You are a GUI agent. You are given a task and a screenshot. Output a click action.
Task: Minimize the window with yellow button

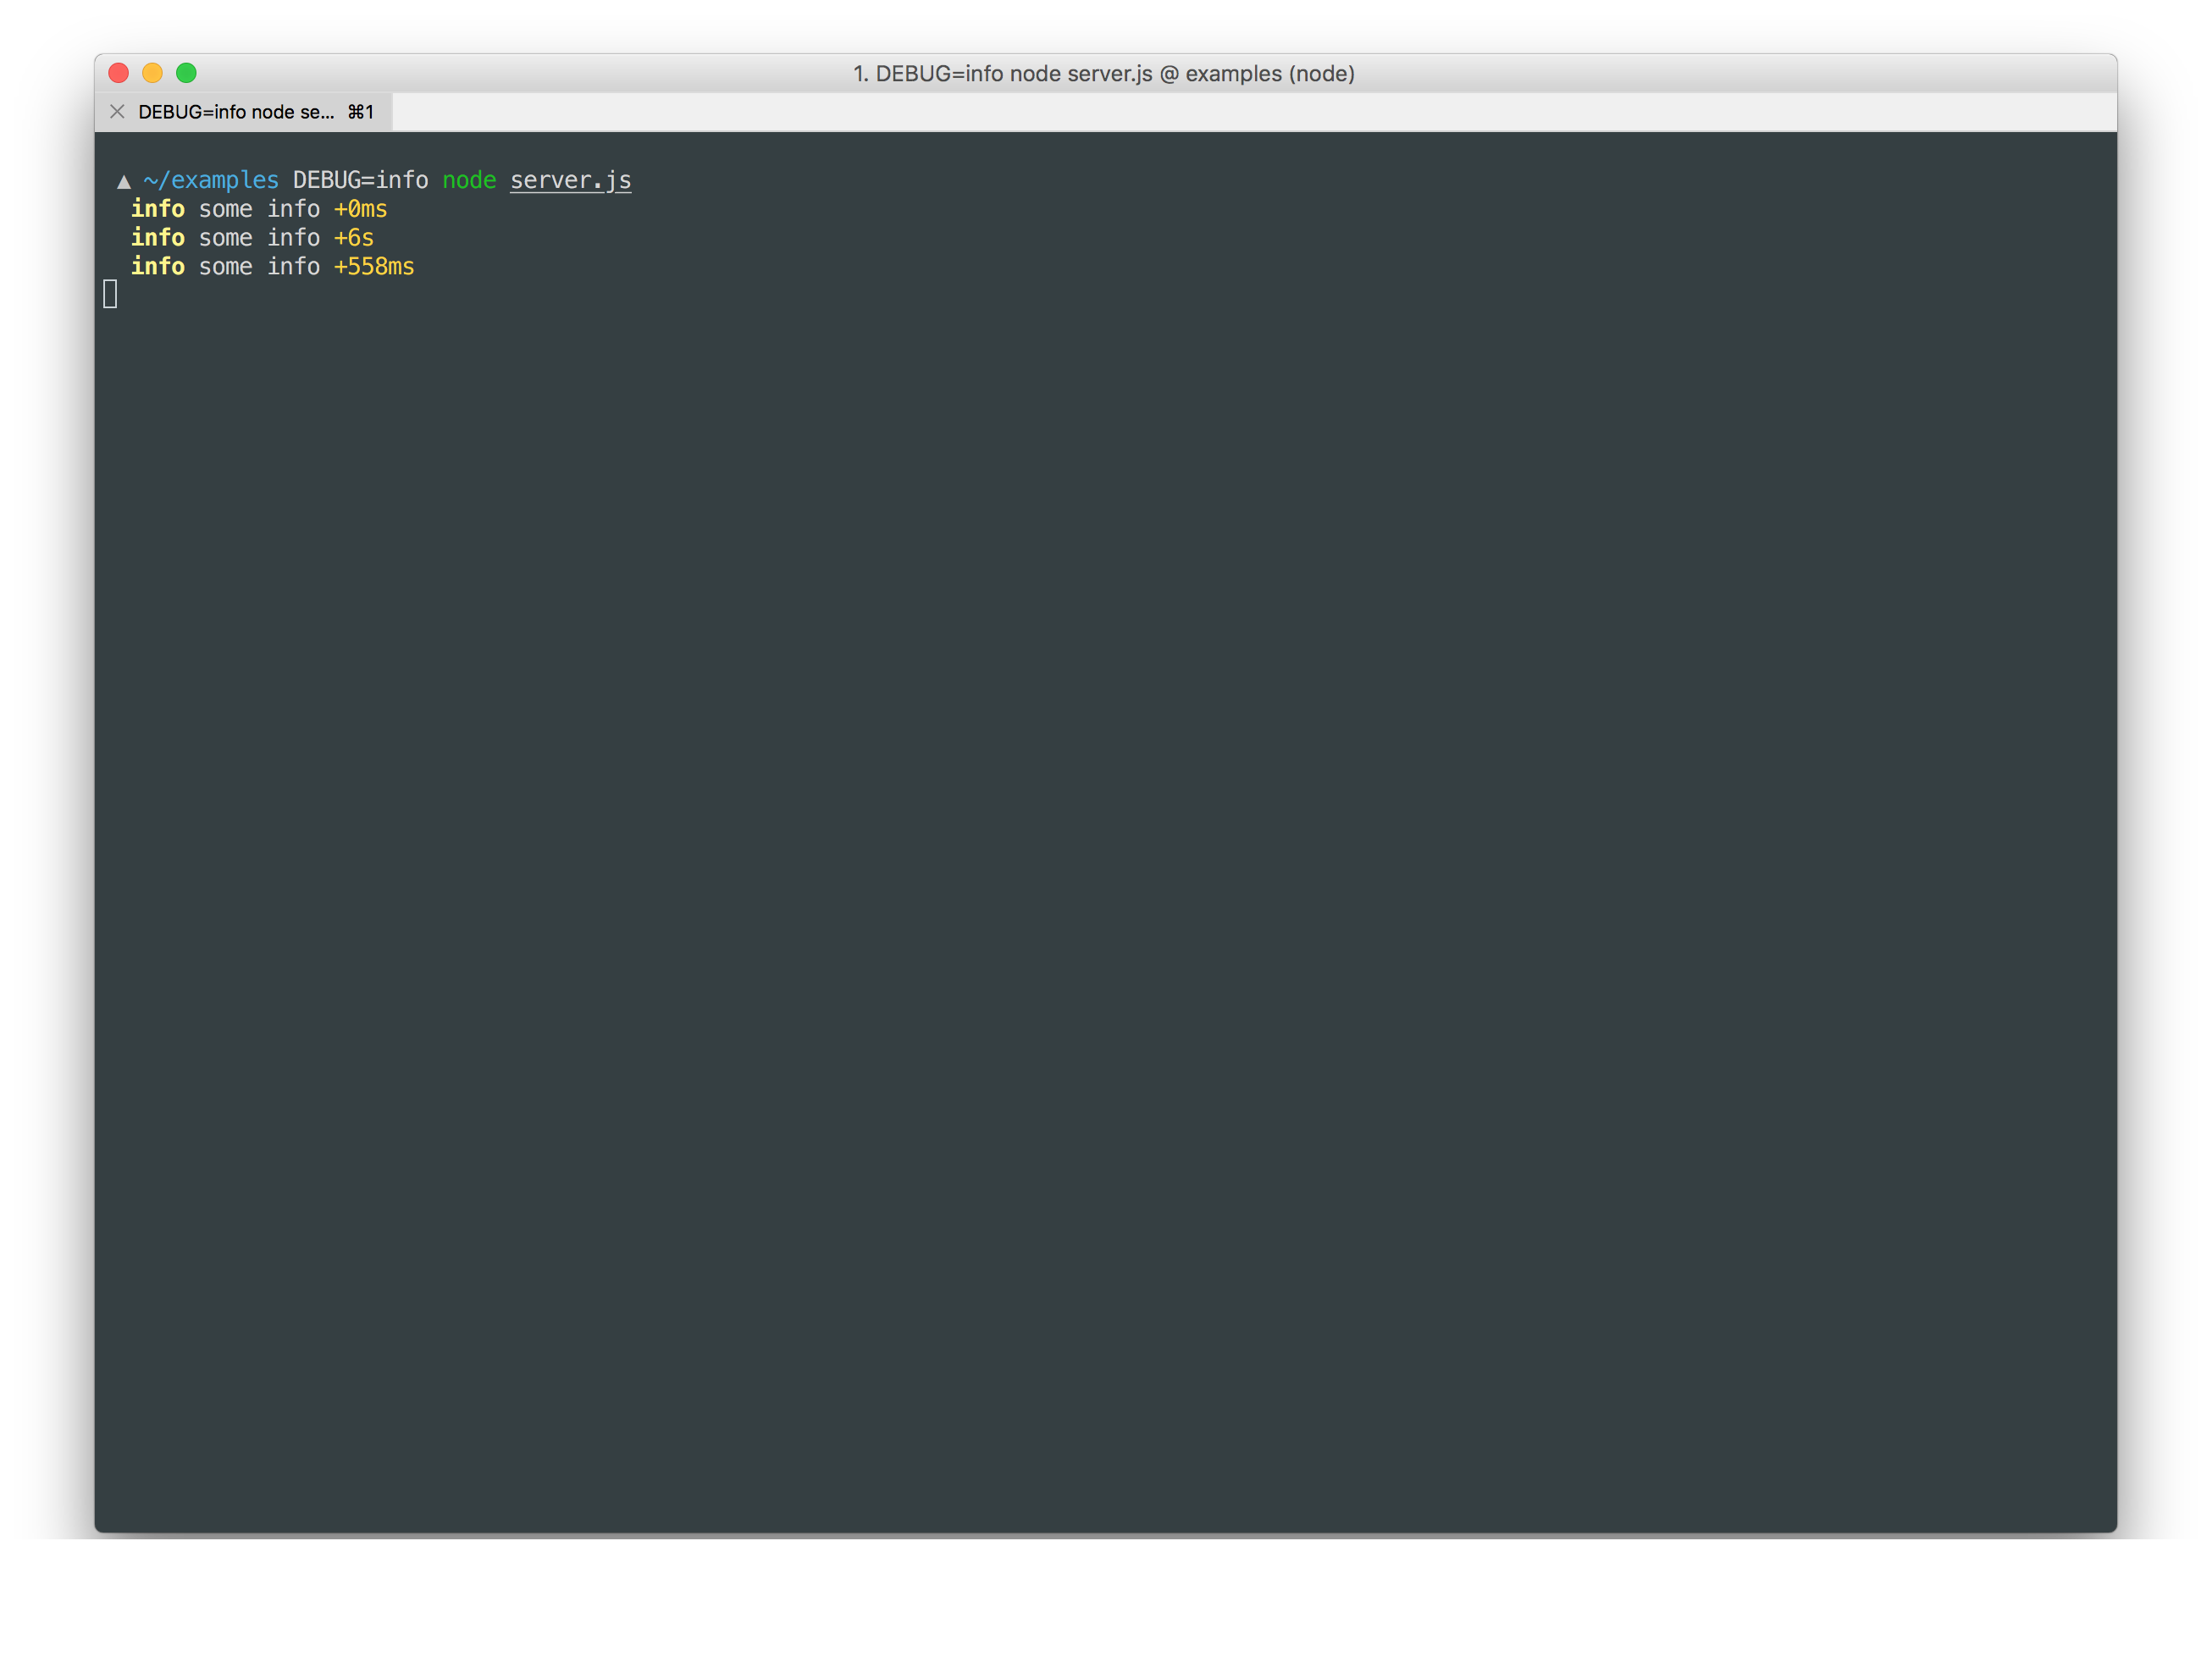[152, 73]
